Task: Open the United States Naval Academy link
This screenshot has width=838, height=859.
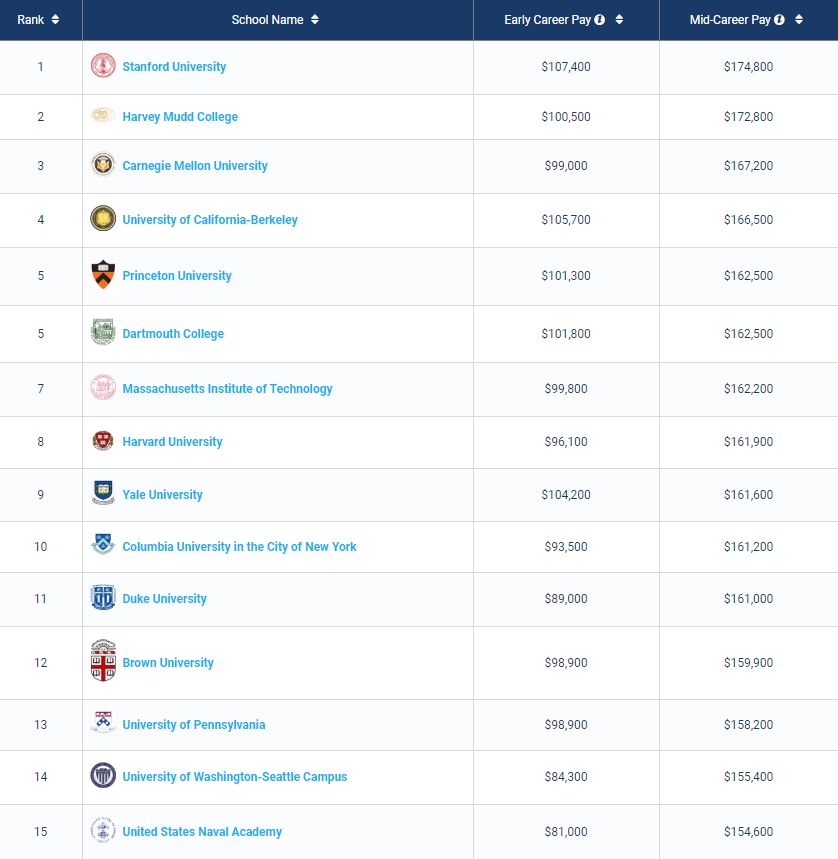Action: tap(202, 832)
